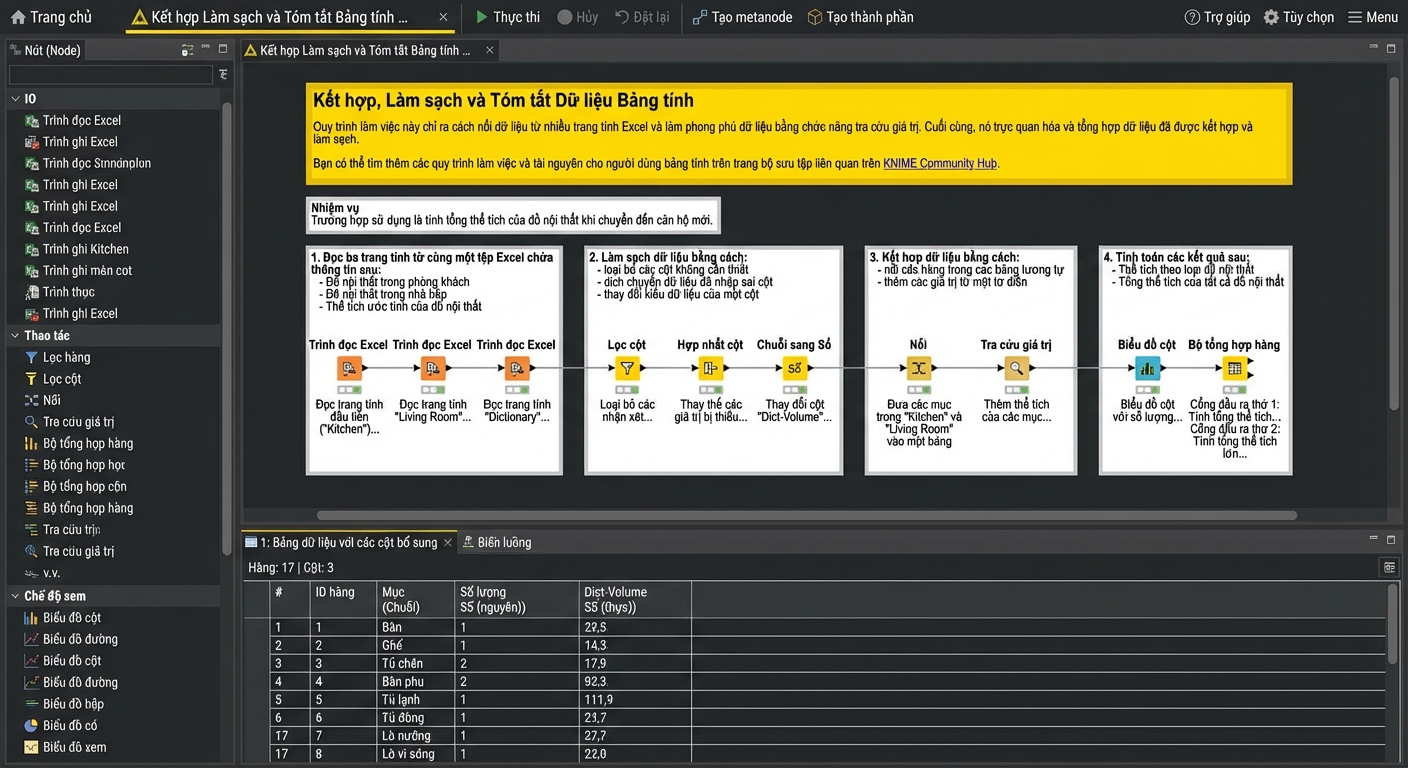This screenshot has width=1408, height=768.
Task: Select the v.v. entry in node list
Action: pyautogui.click(x=42, y=573)
